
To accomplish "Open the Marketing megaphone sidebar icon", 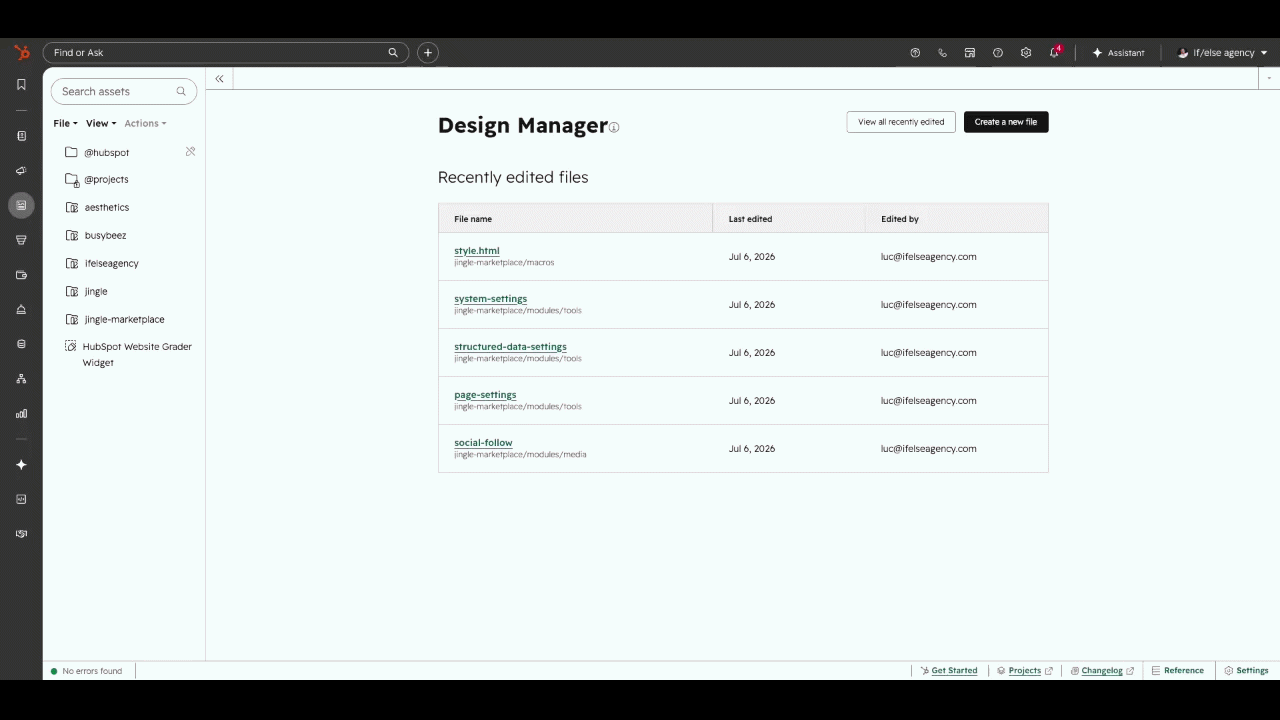I will point(21,171).
